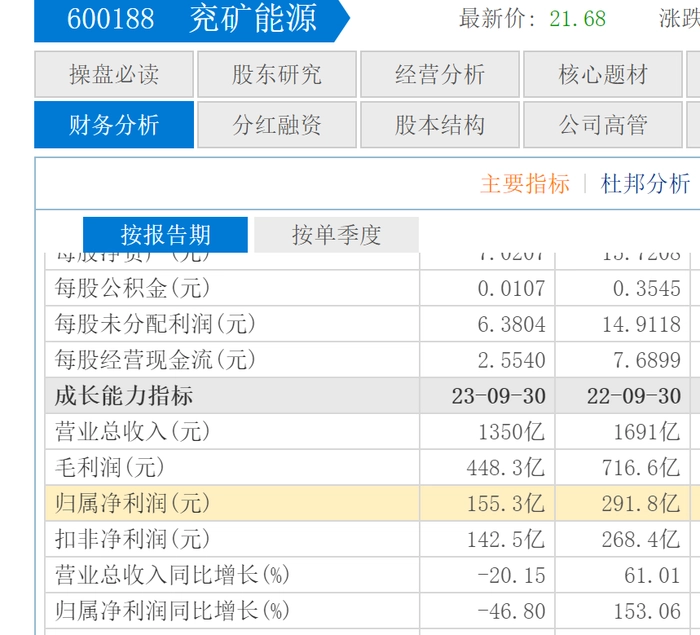
Task: Open the 经营分析 tab
Action: coord(440,74)
